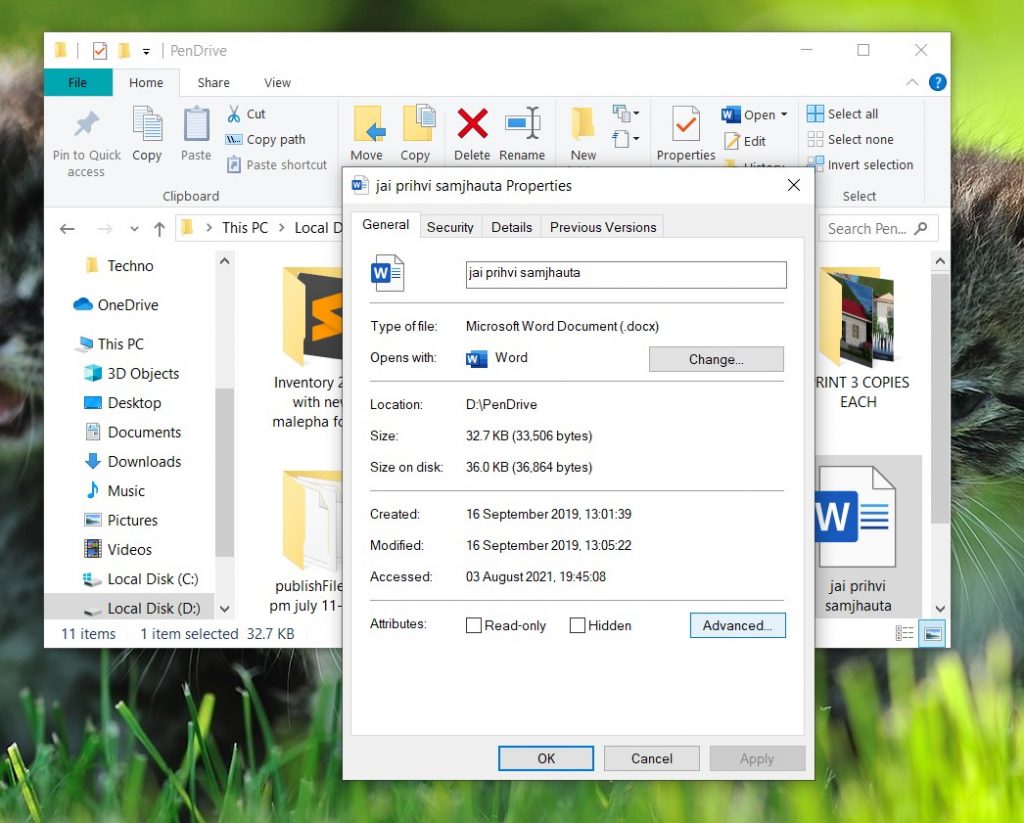Expand chevron after This PC in address bar
The width and height of the screenshot is (1024, 823).
281,227
